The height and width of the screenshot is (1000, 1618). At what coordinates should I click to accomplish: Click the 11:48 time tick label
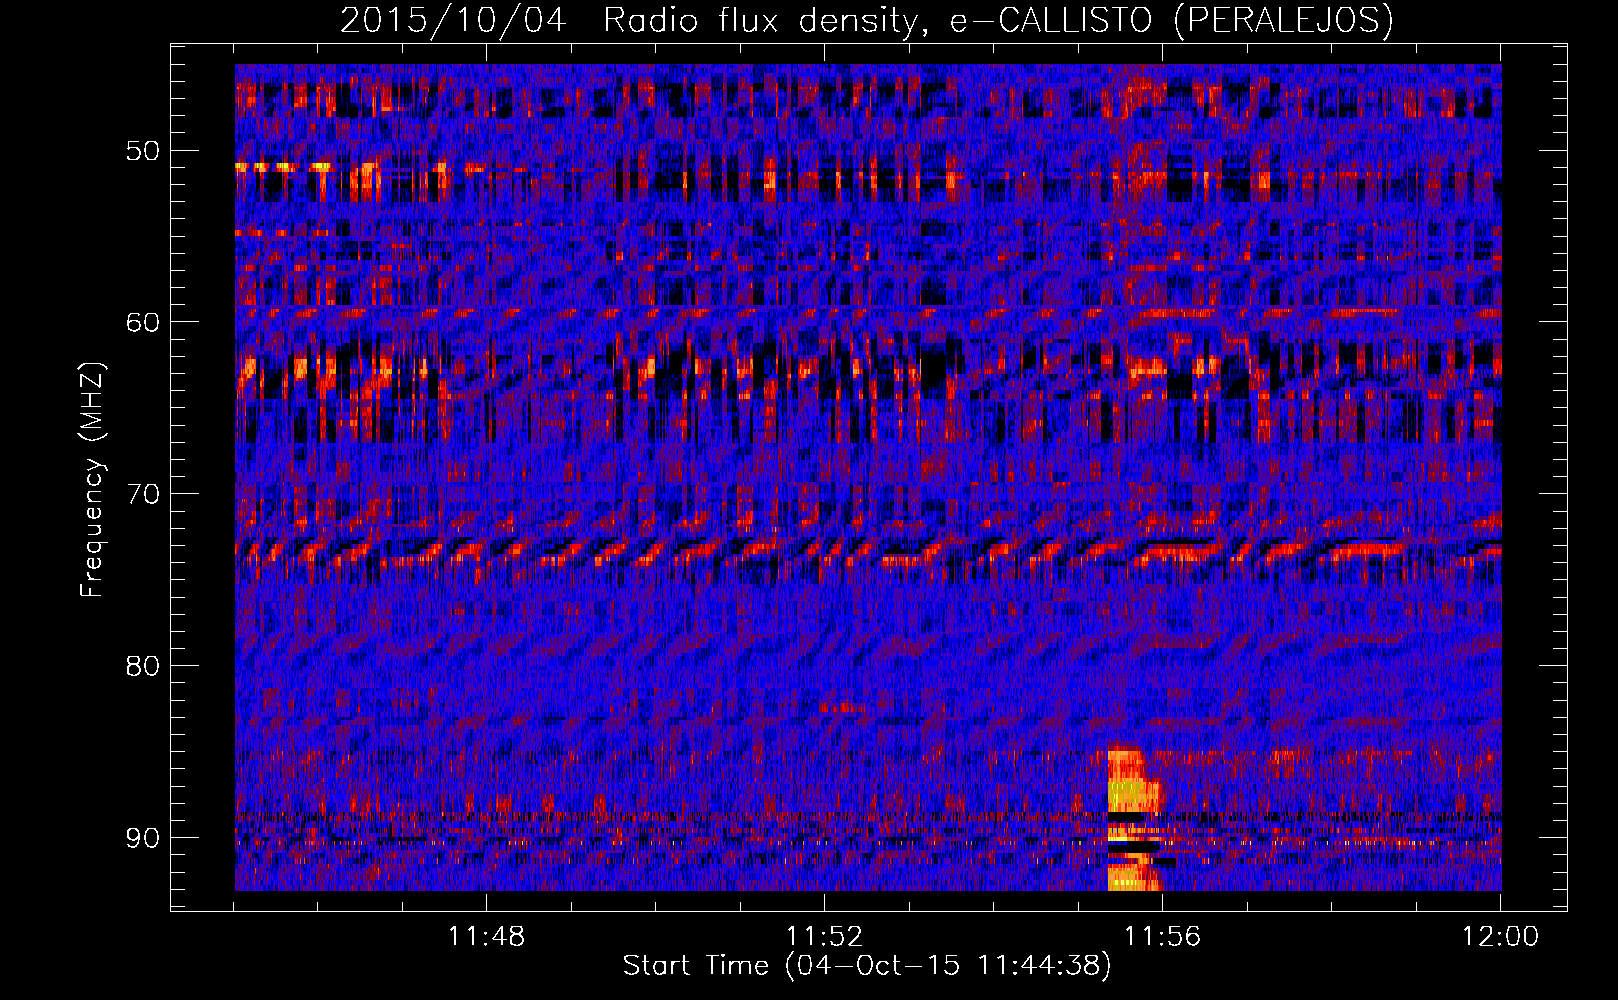(486, 937)
